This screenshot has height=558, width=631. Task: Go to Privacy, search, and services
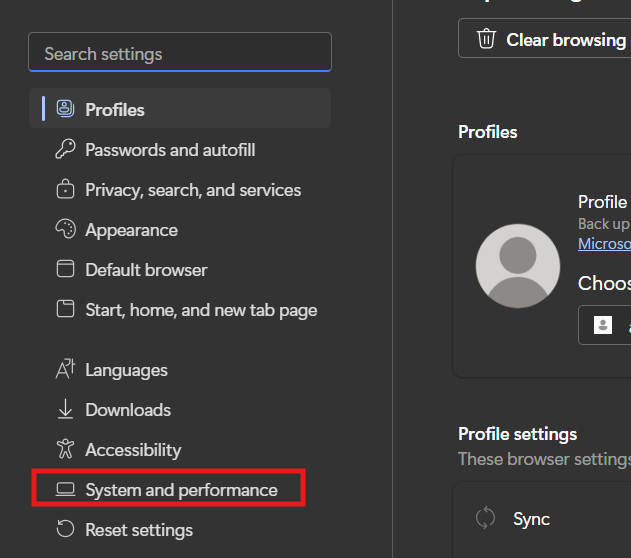180,189
